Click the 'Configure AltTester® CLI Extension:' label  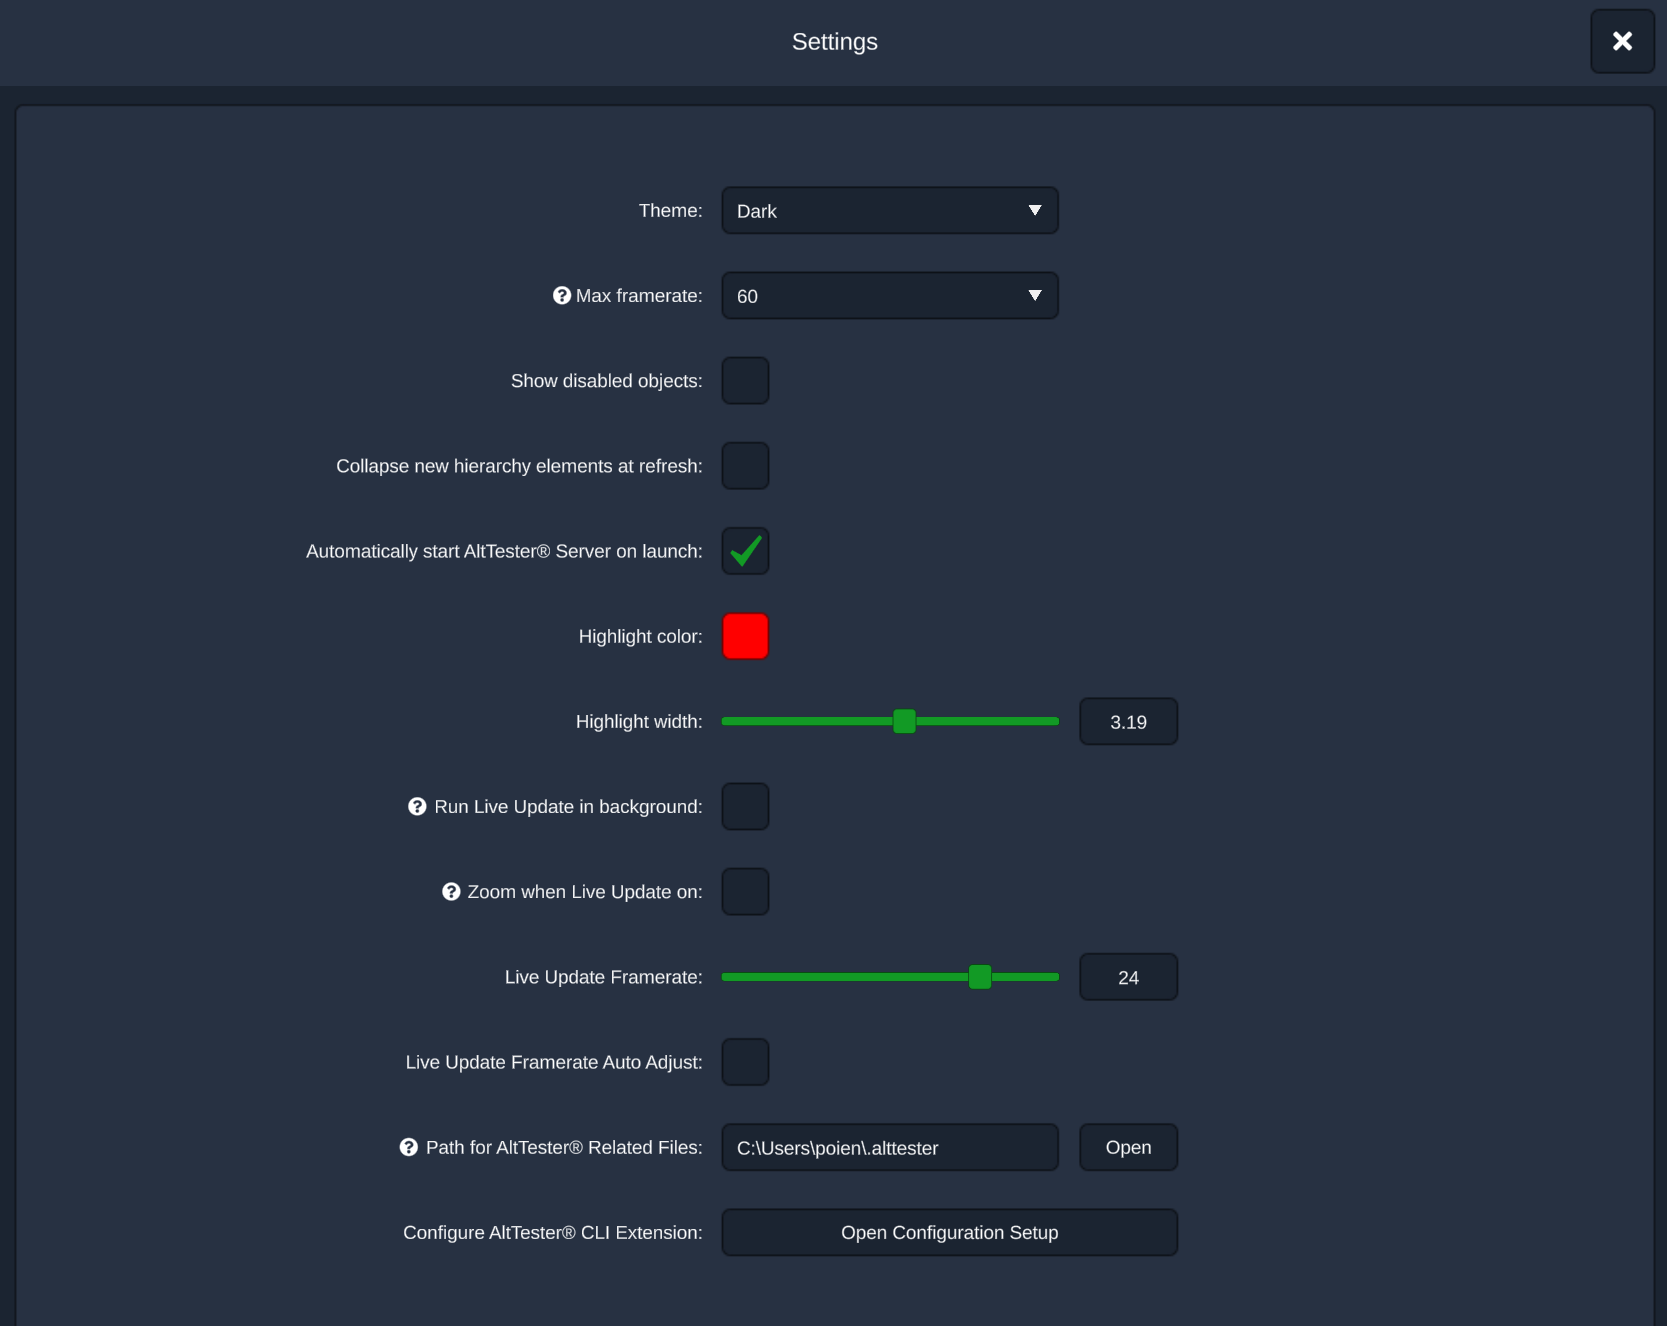(553, 1233)
